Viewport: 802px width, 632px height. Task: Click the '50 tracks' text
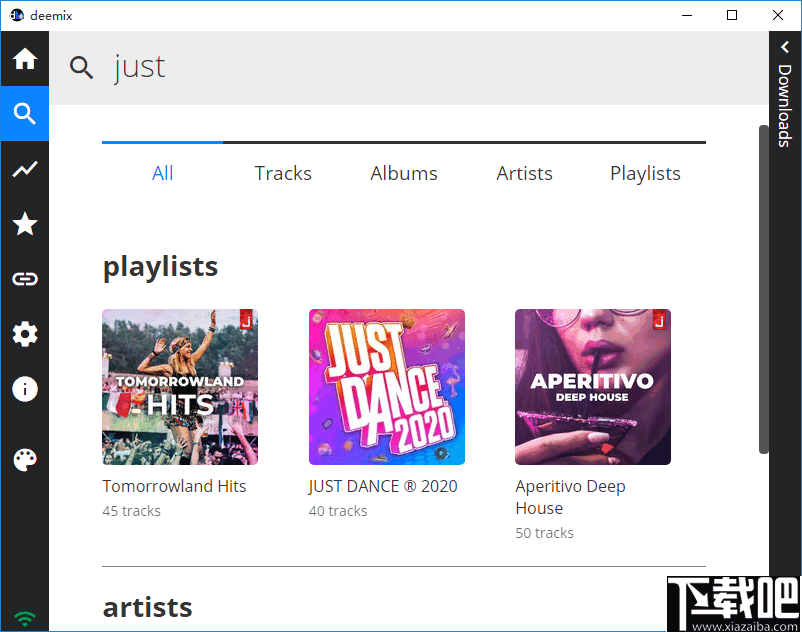[544, 533]
